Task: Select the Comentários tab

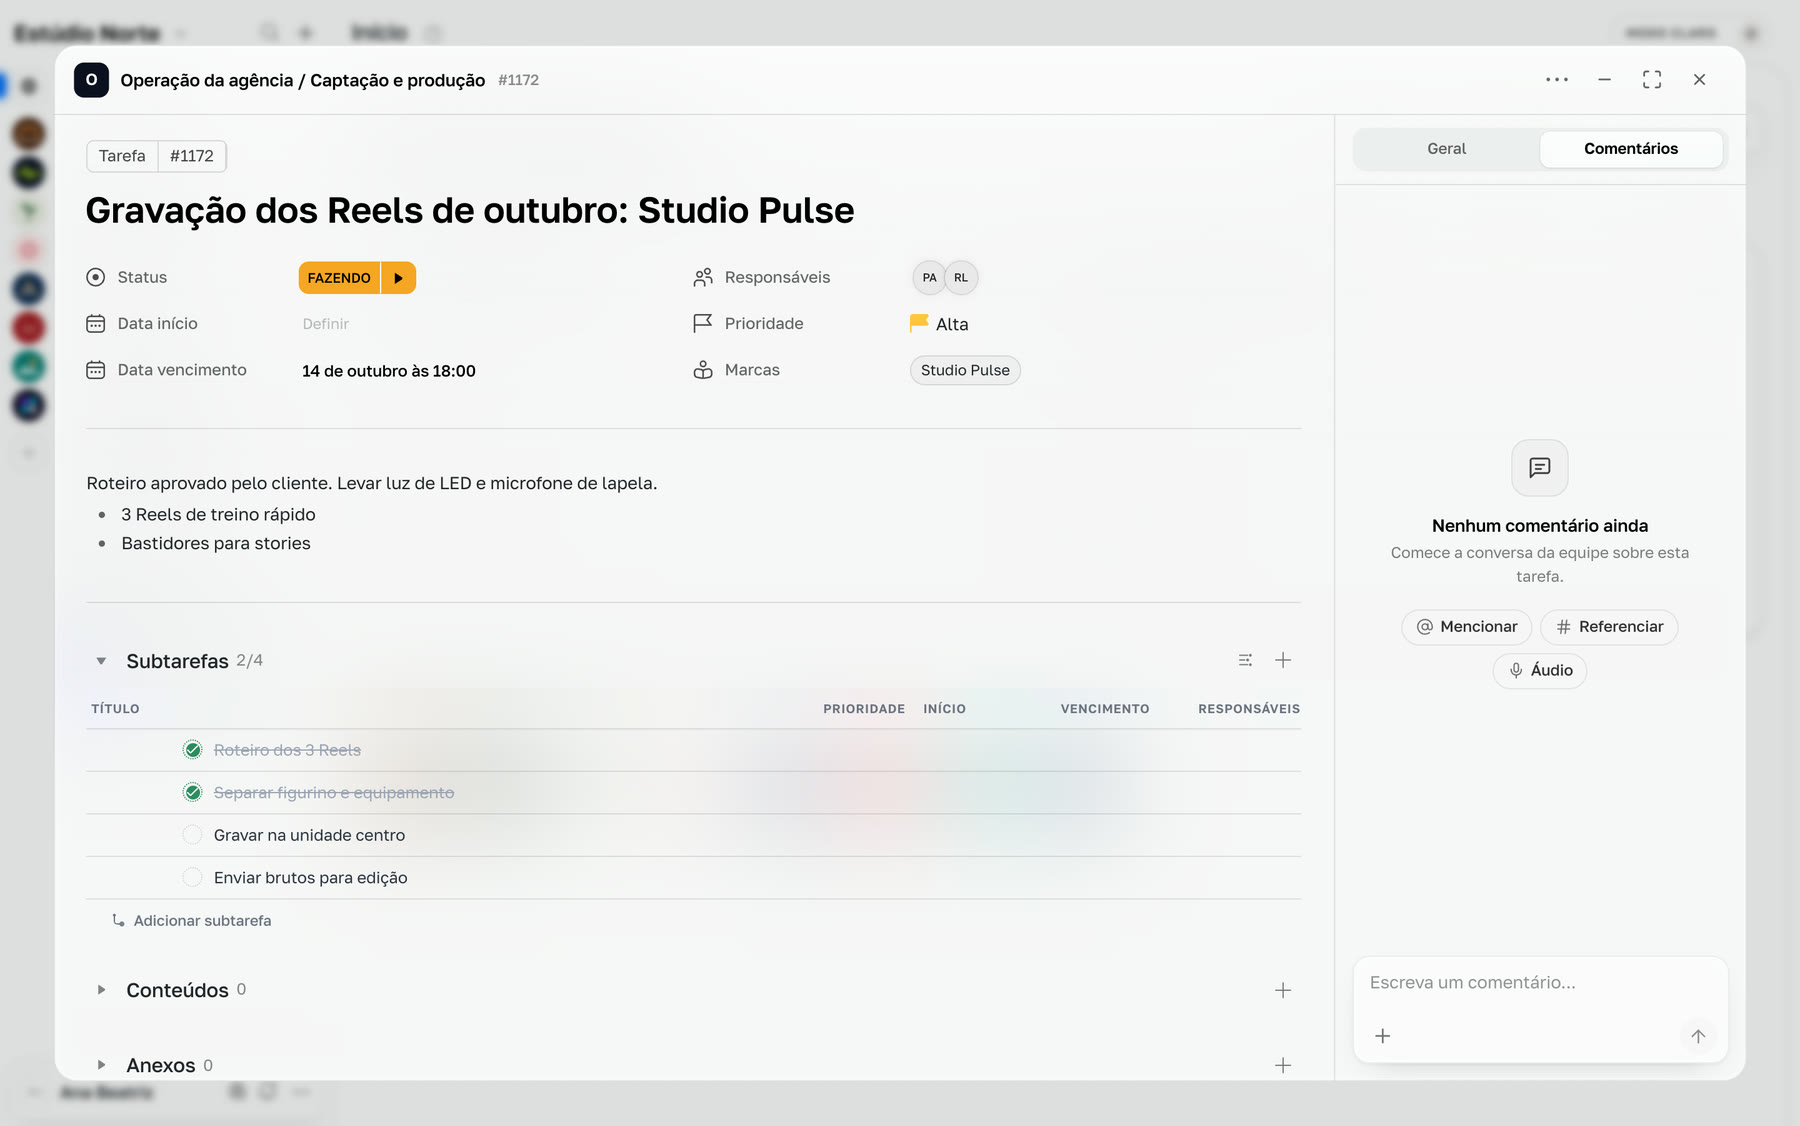Action: (1631, 149)
